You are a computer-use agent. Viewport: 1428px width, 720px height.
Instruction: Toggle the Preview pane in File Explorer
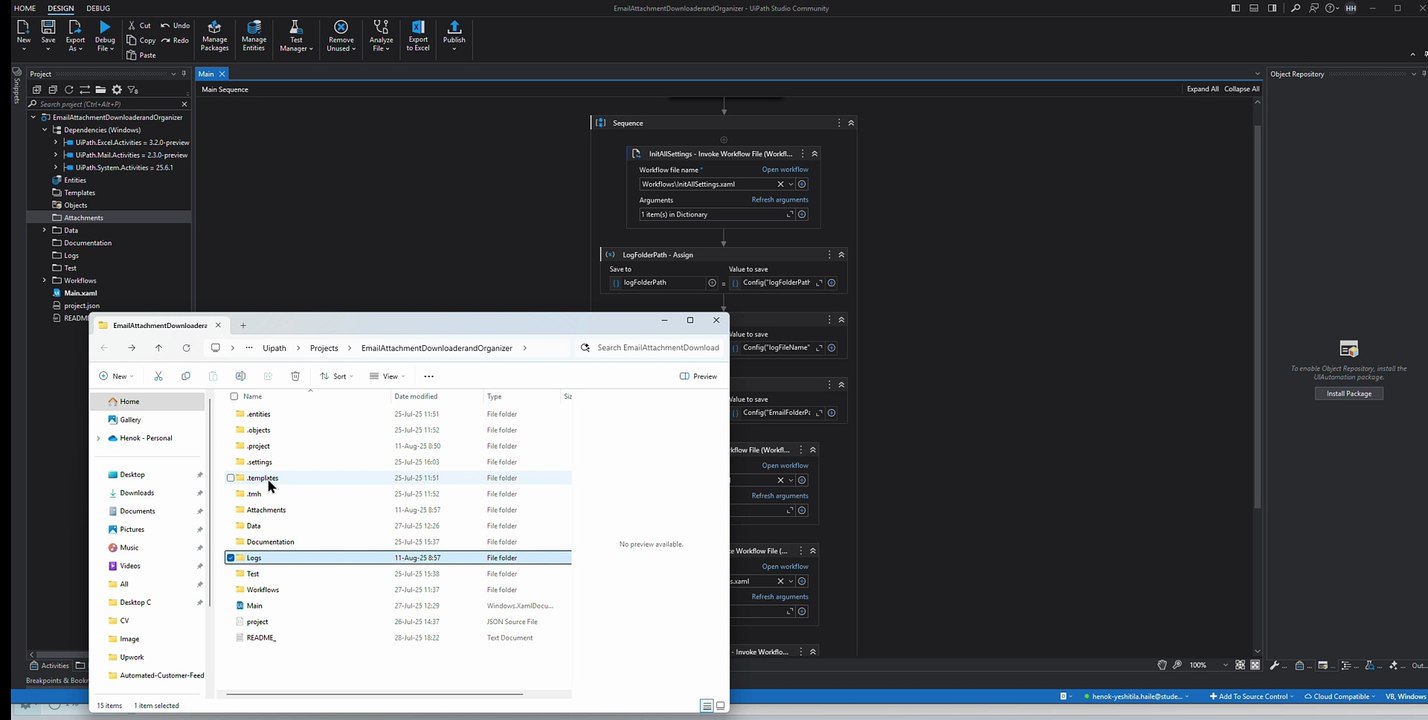698,376
